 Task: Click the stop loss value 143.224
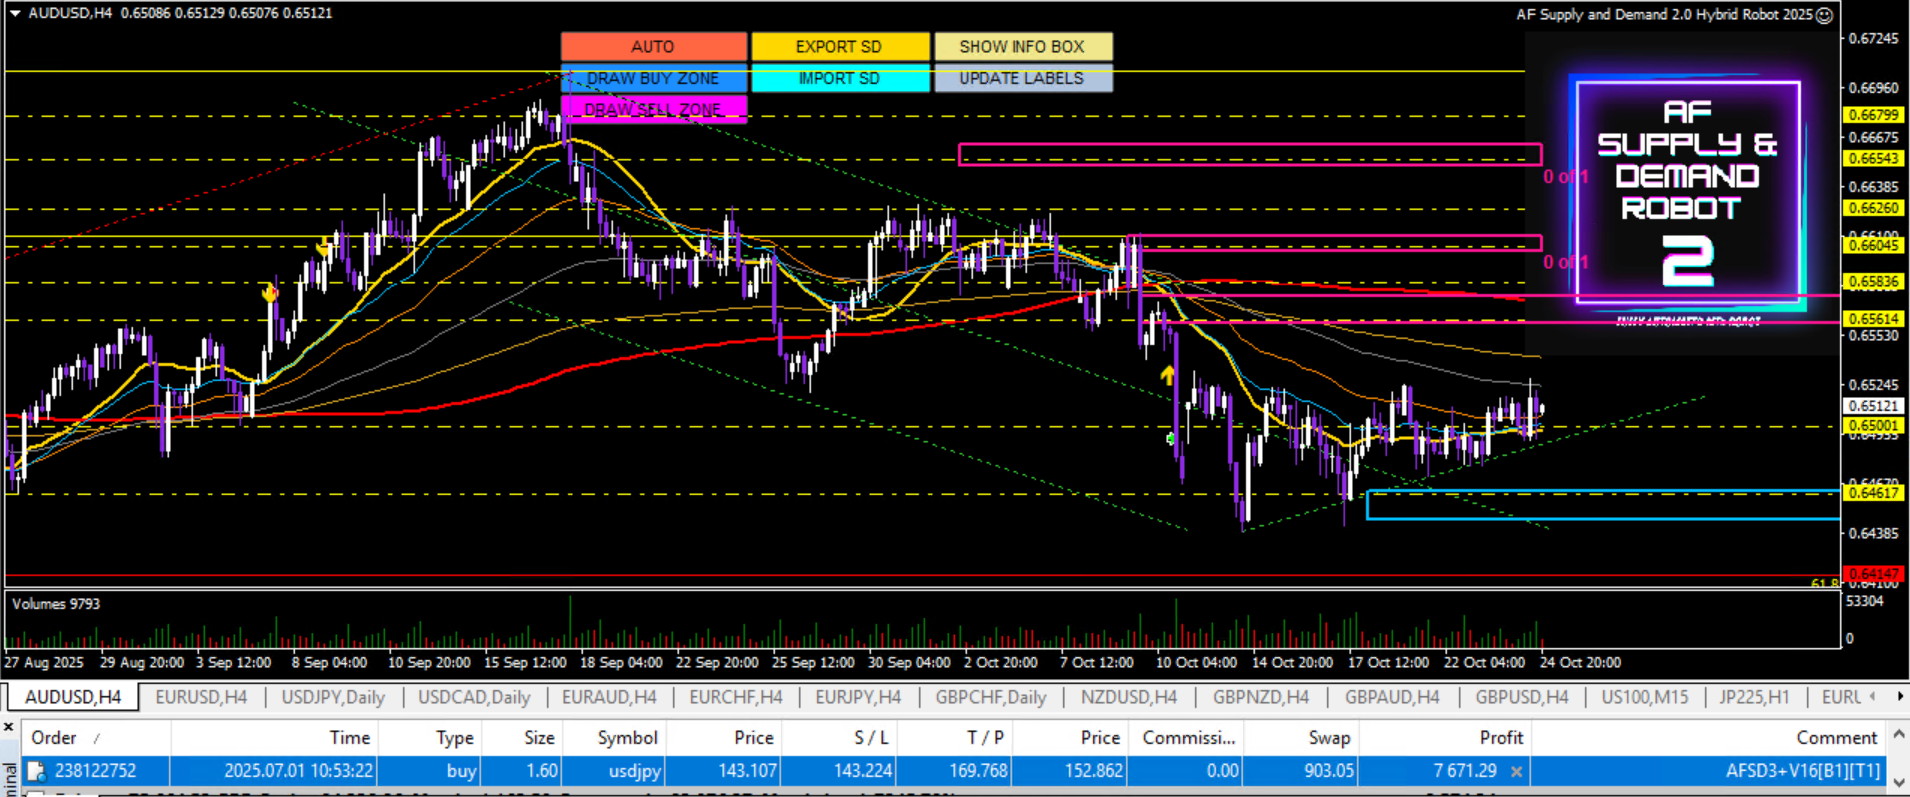pos(864,771)
